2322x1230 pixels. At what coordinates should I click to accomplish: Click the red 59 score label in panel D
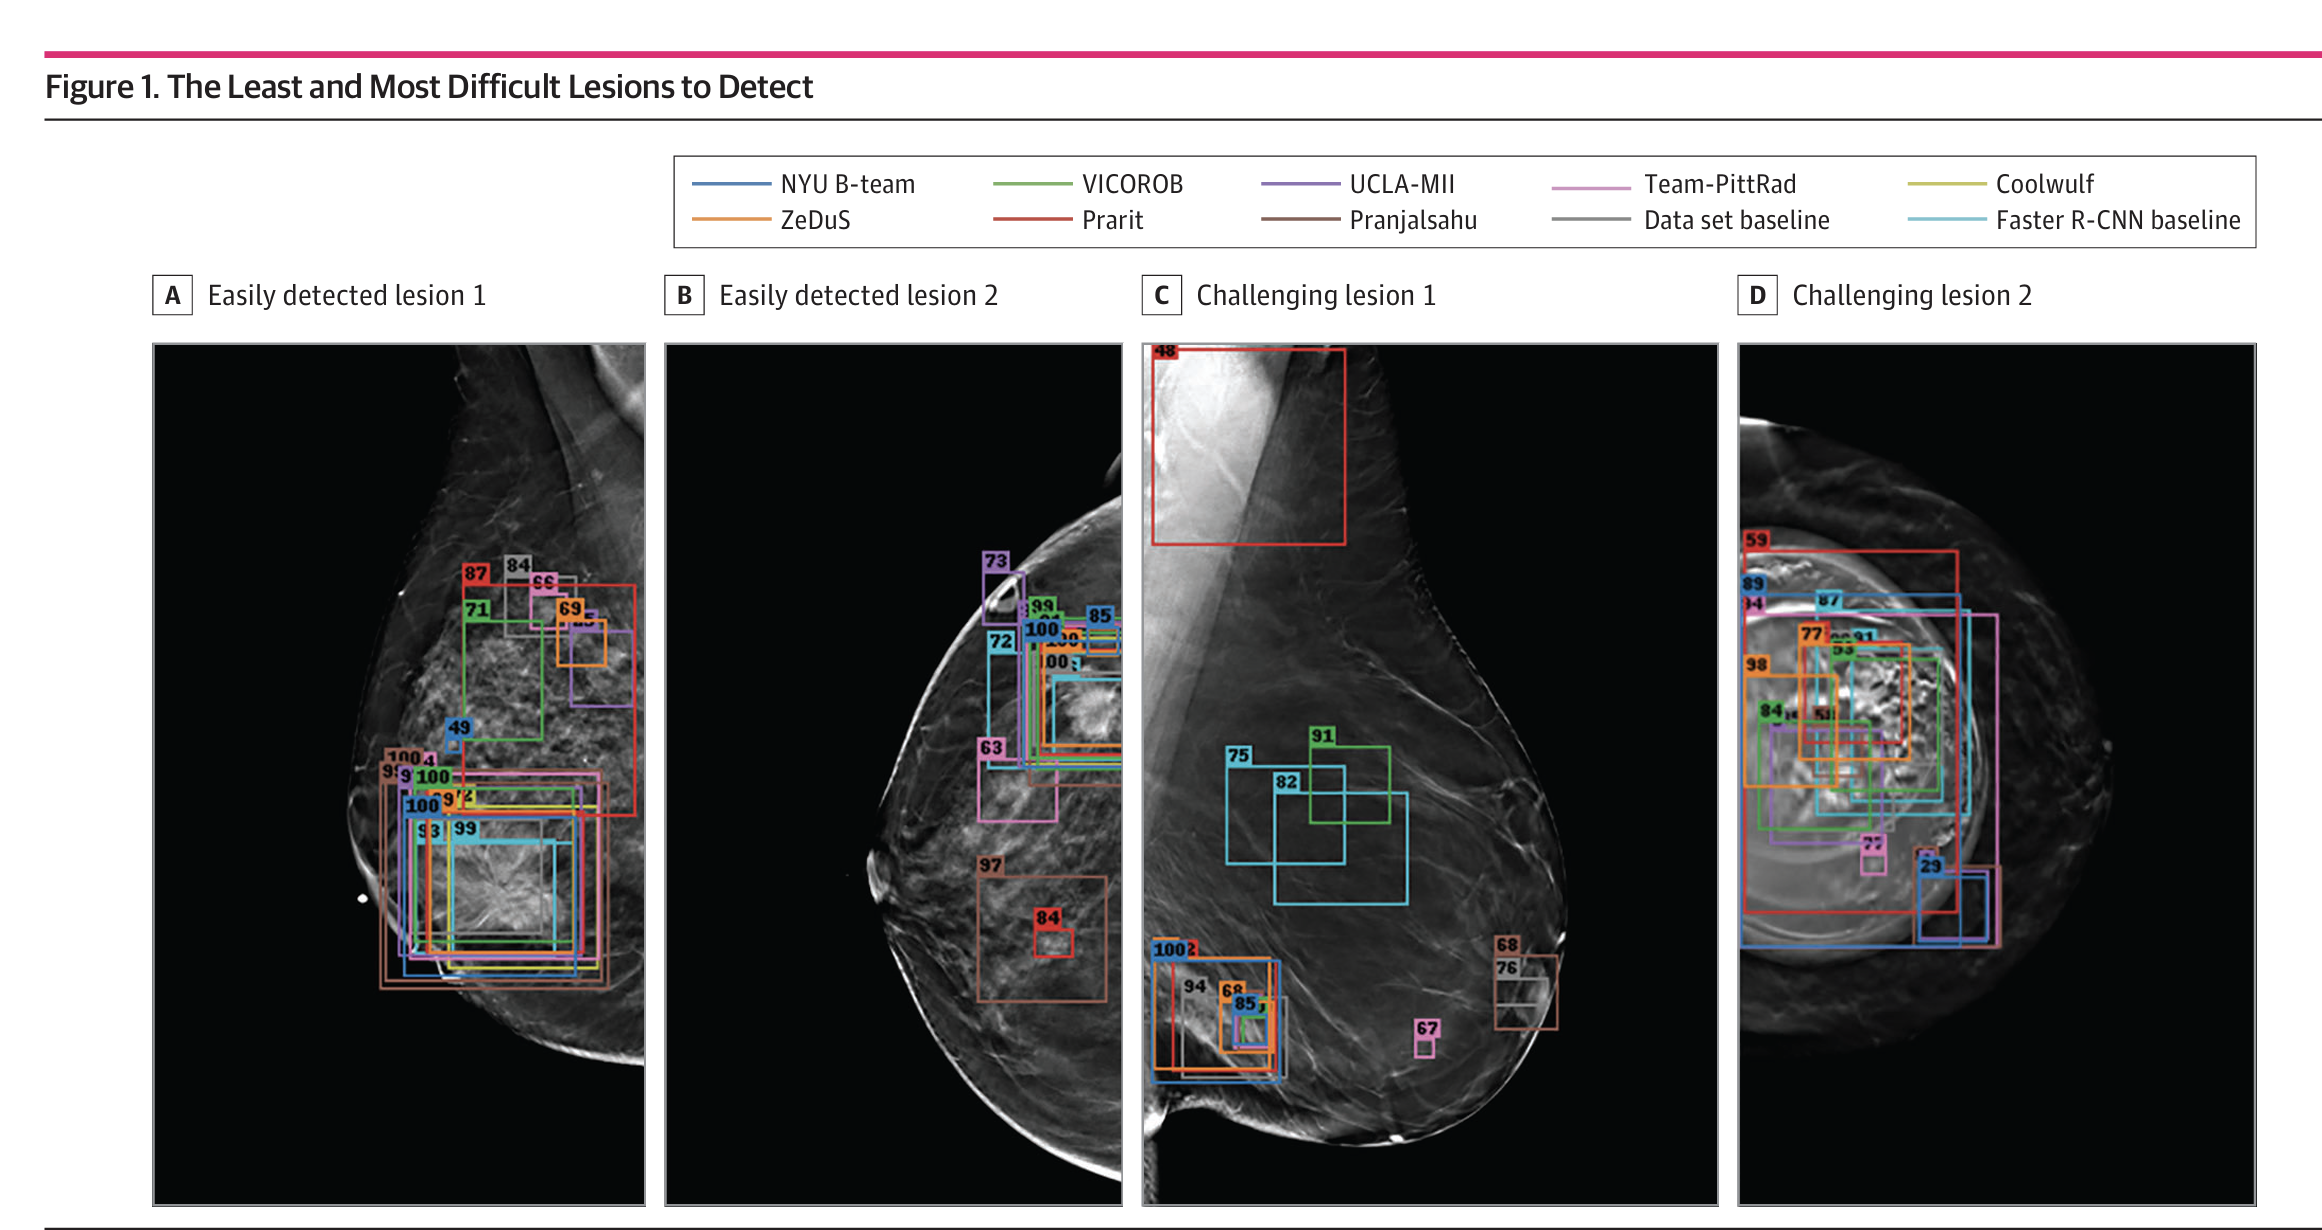pos(1756,540)
